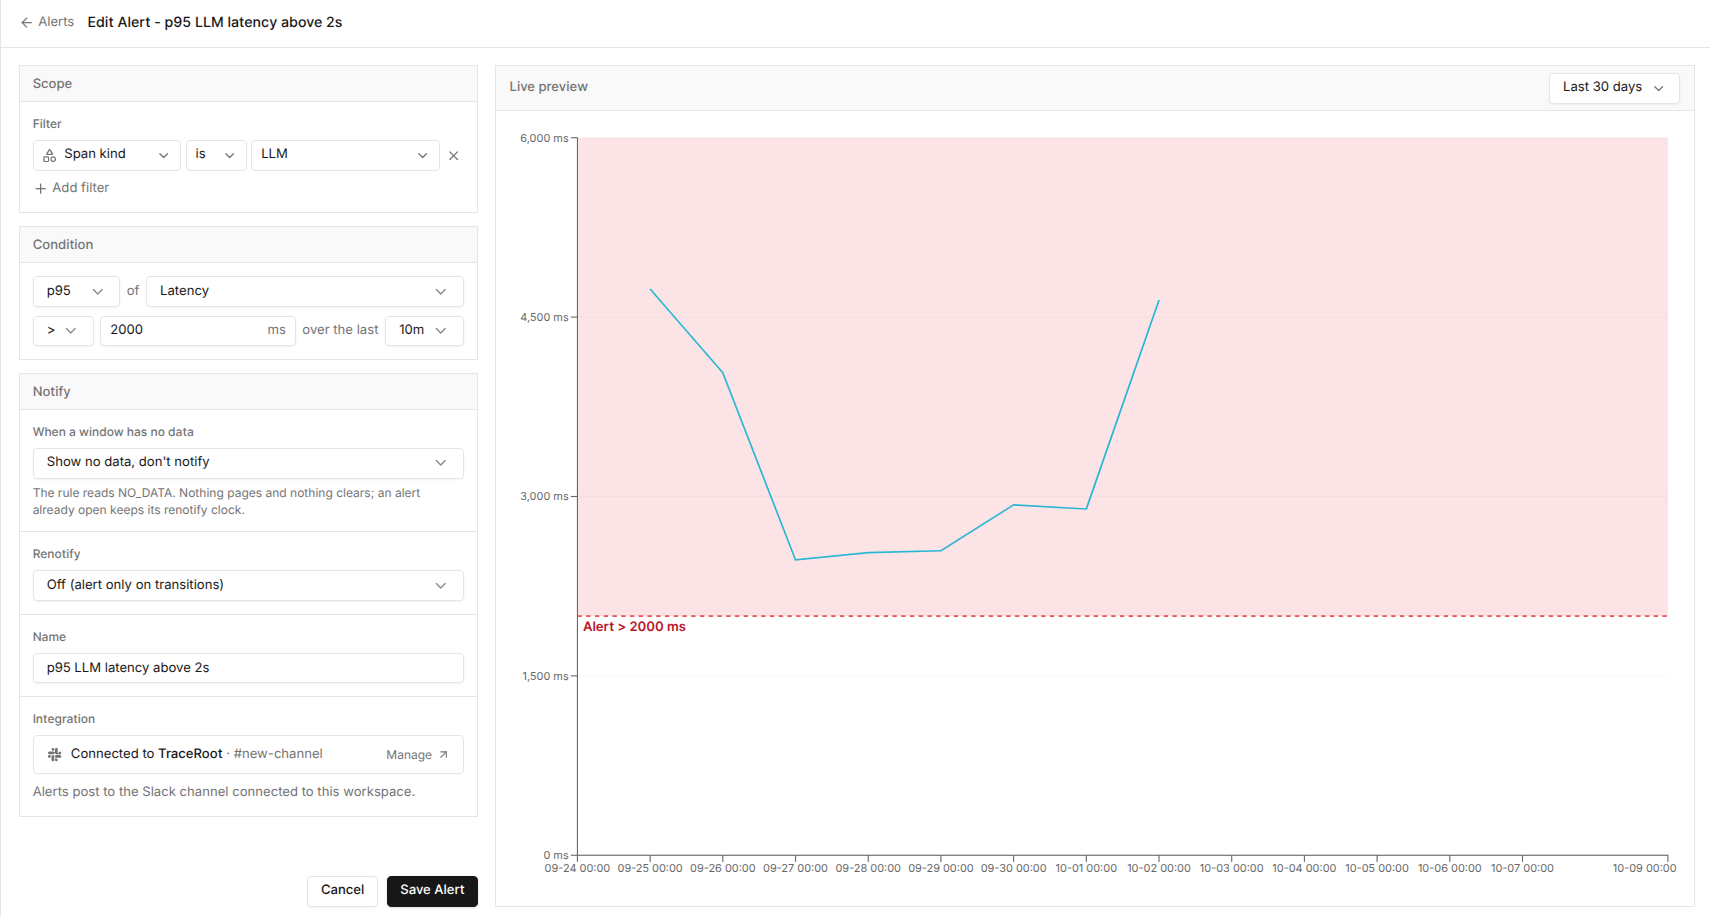Click the Slack icon beside Connected to TraceRoot

point(55,755)
